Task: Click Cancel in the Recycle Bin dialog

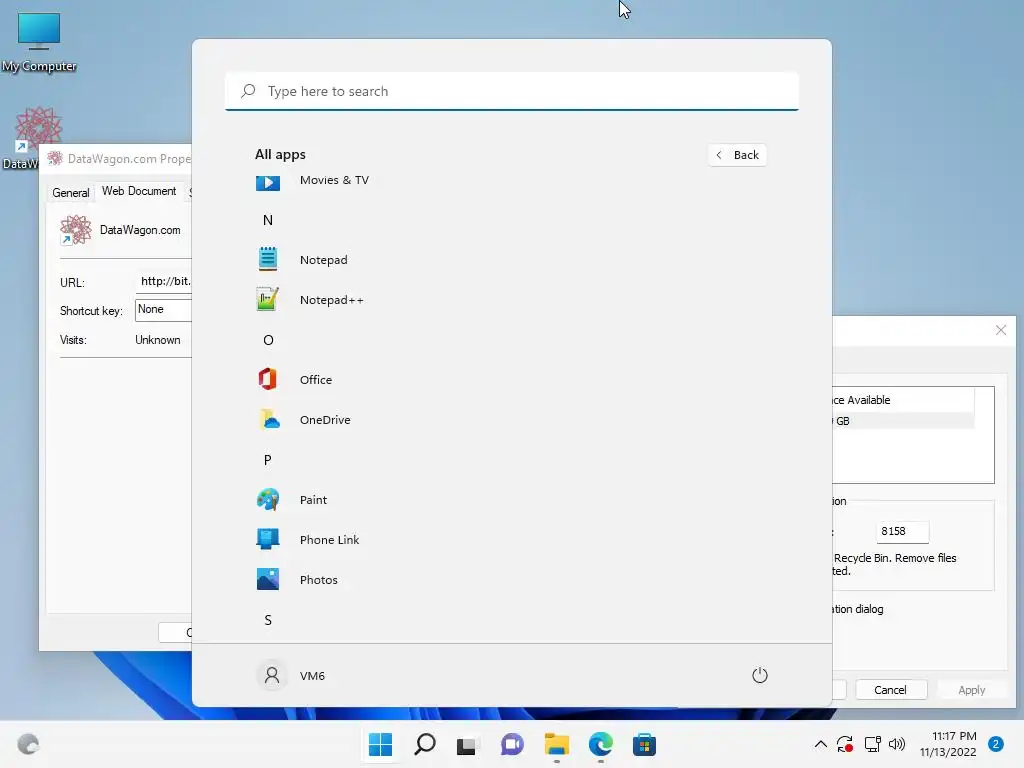Action: (x=891, y=690)
